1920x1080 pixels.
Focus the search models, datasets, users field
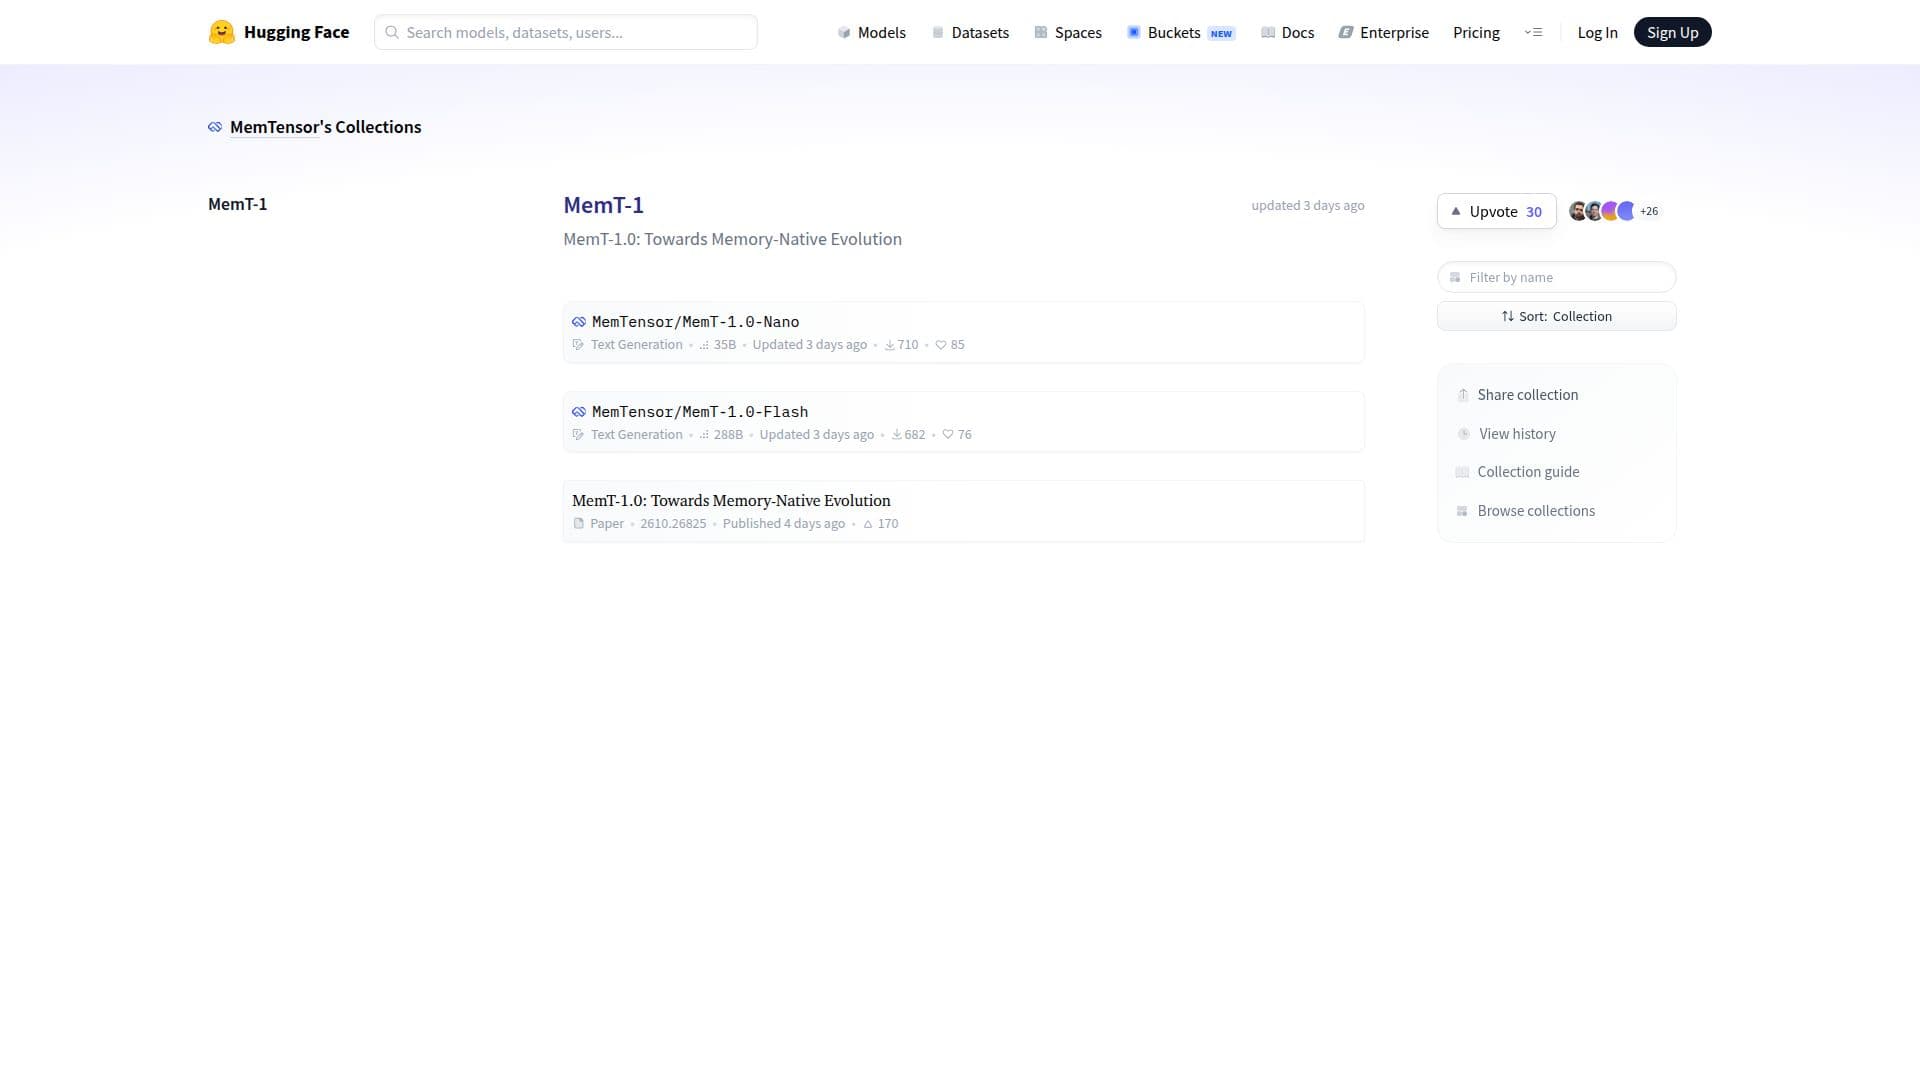coord(566,32)
